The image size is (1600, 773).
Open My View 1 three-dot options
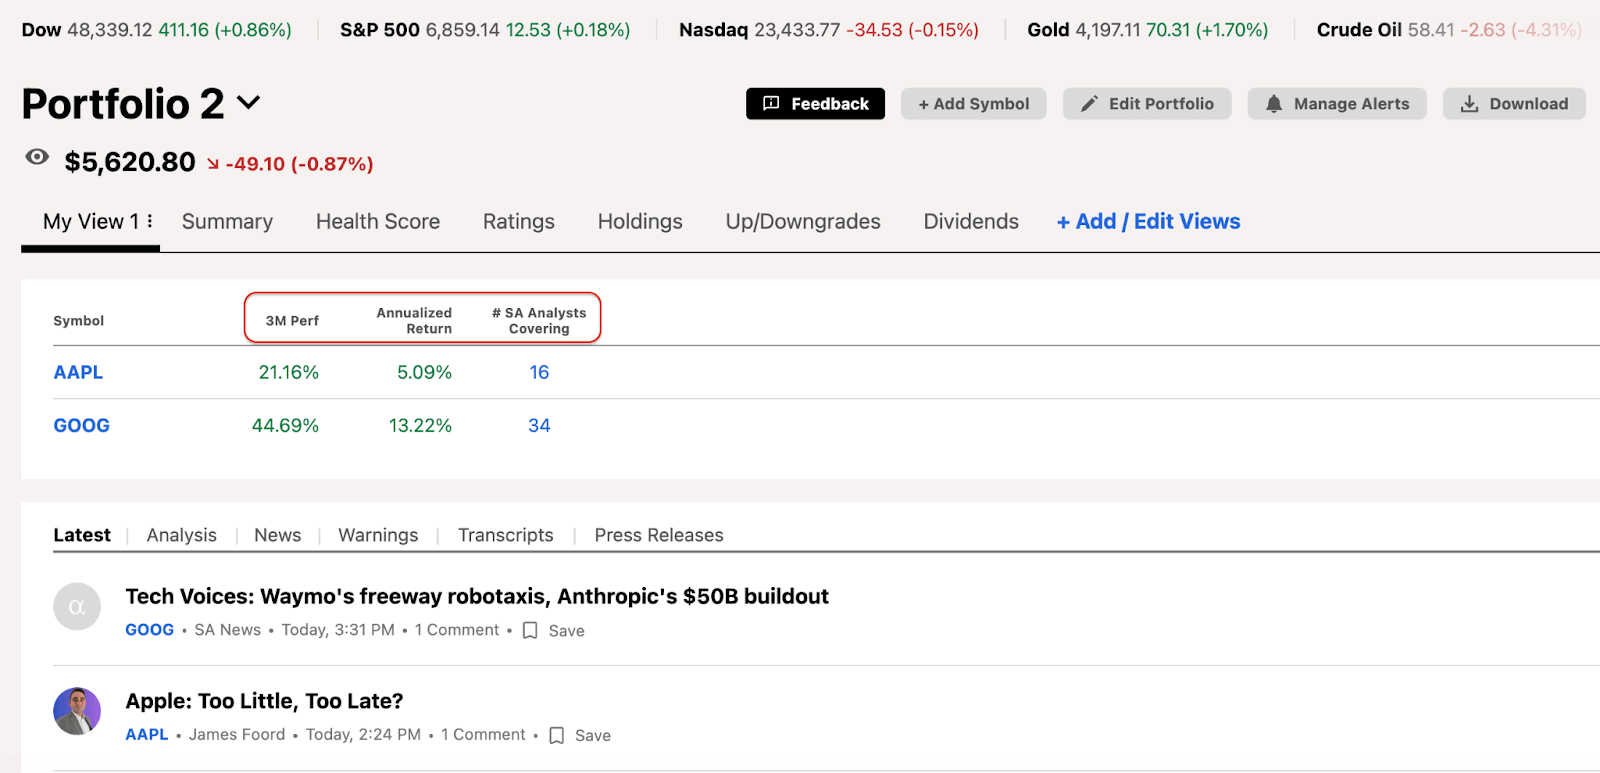coord(150,221)
